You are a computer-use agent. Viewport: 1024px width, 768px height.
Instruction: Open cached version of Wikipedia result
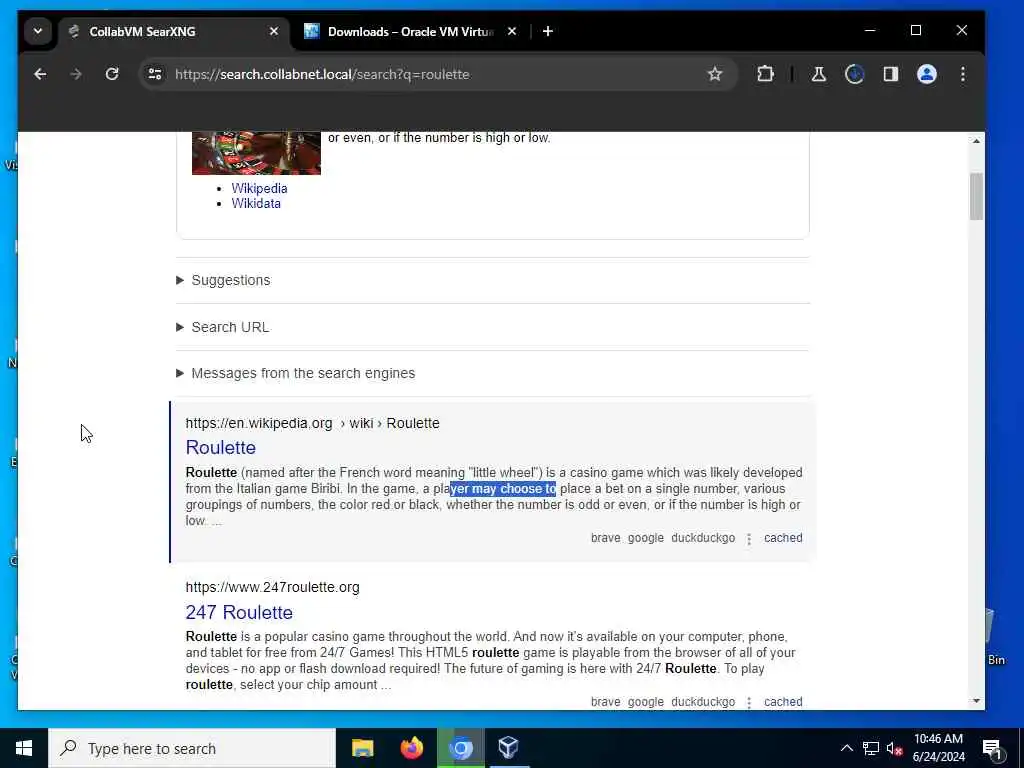pyautogui.click(x=783, y=538)
